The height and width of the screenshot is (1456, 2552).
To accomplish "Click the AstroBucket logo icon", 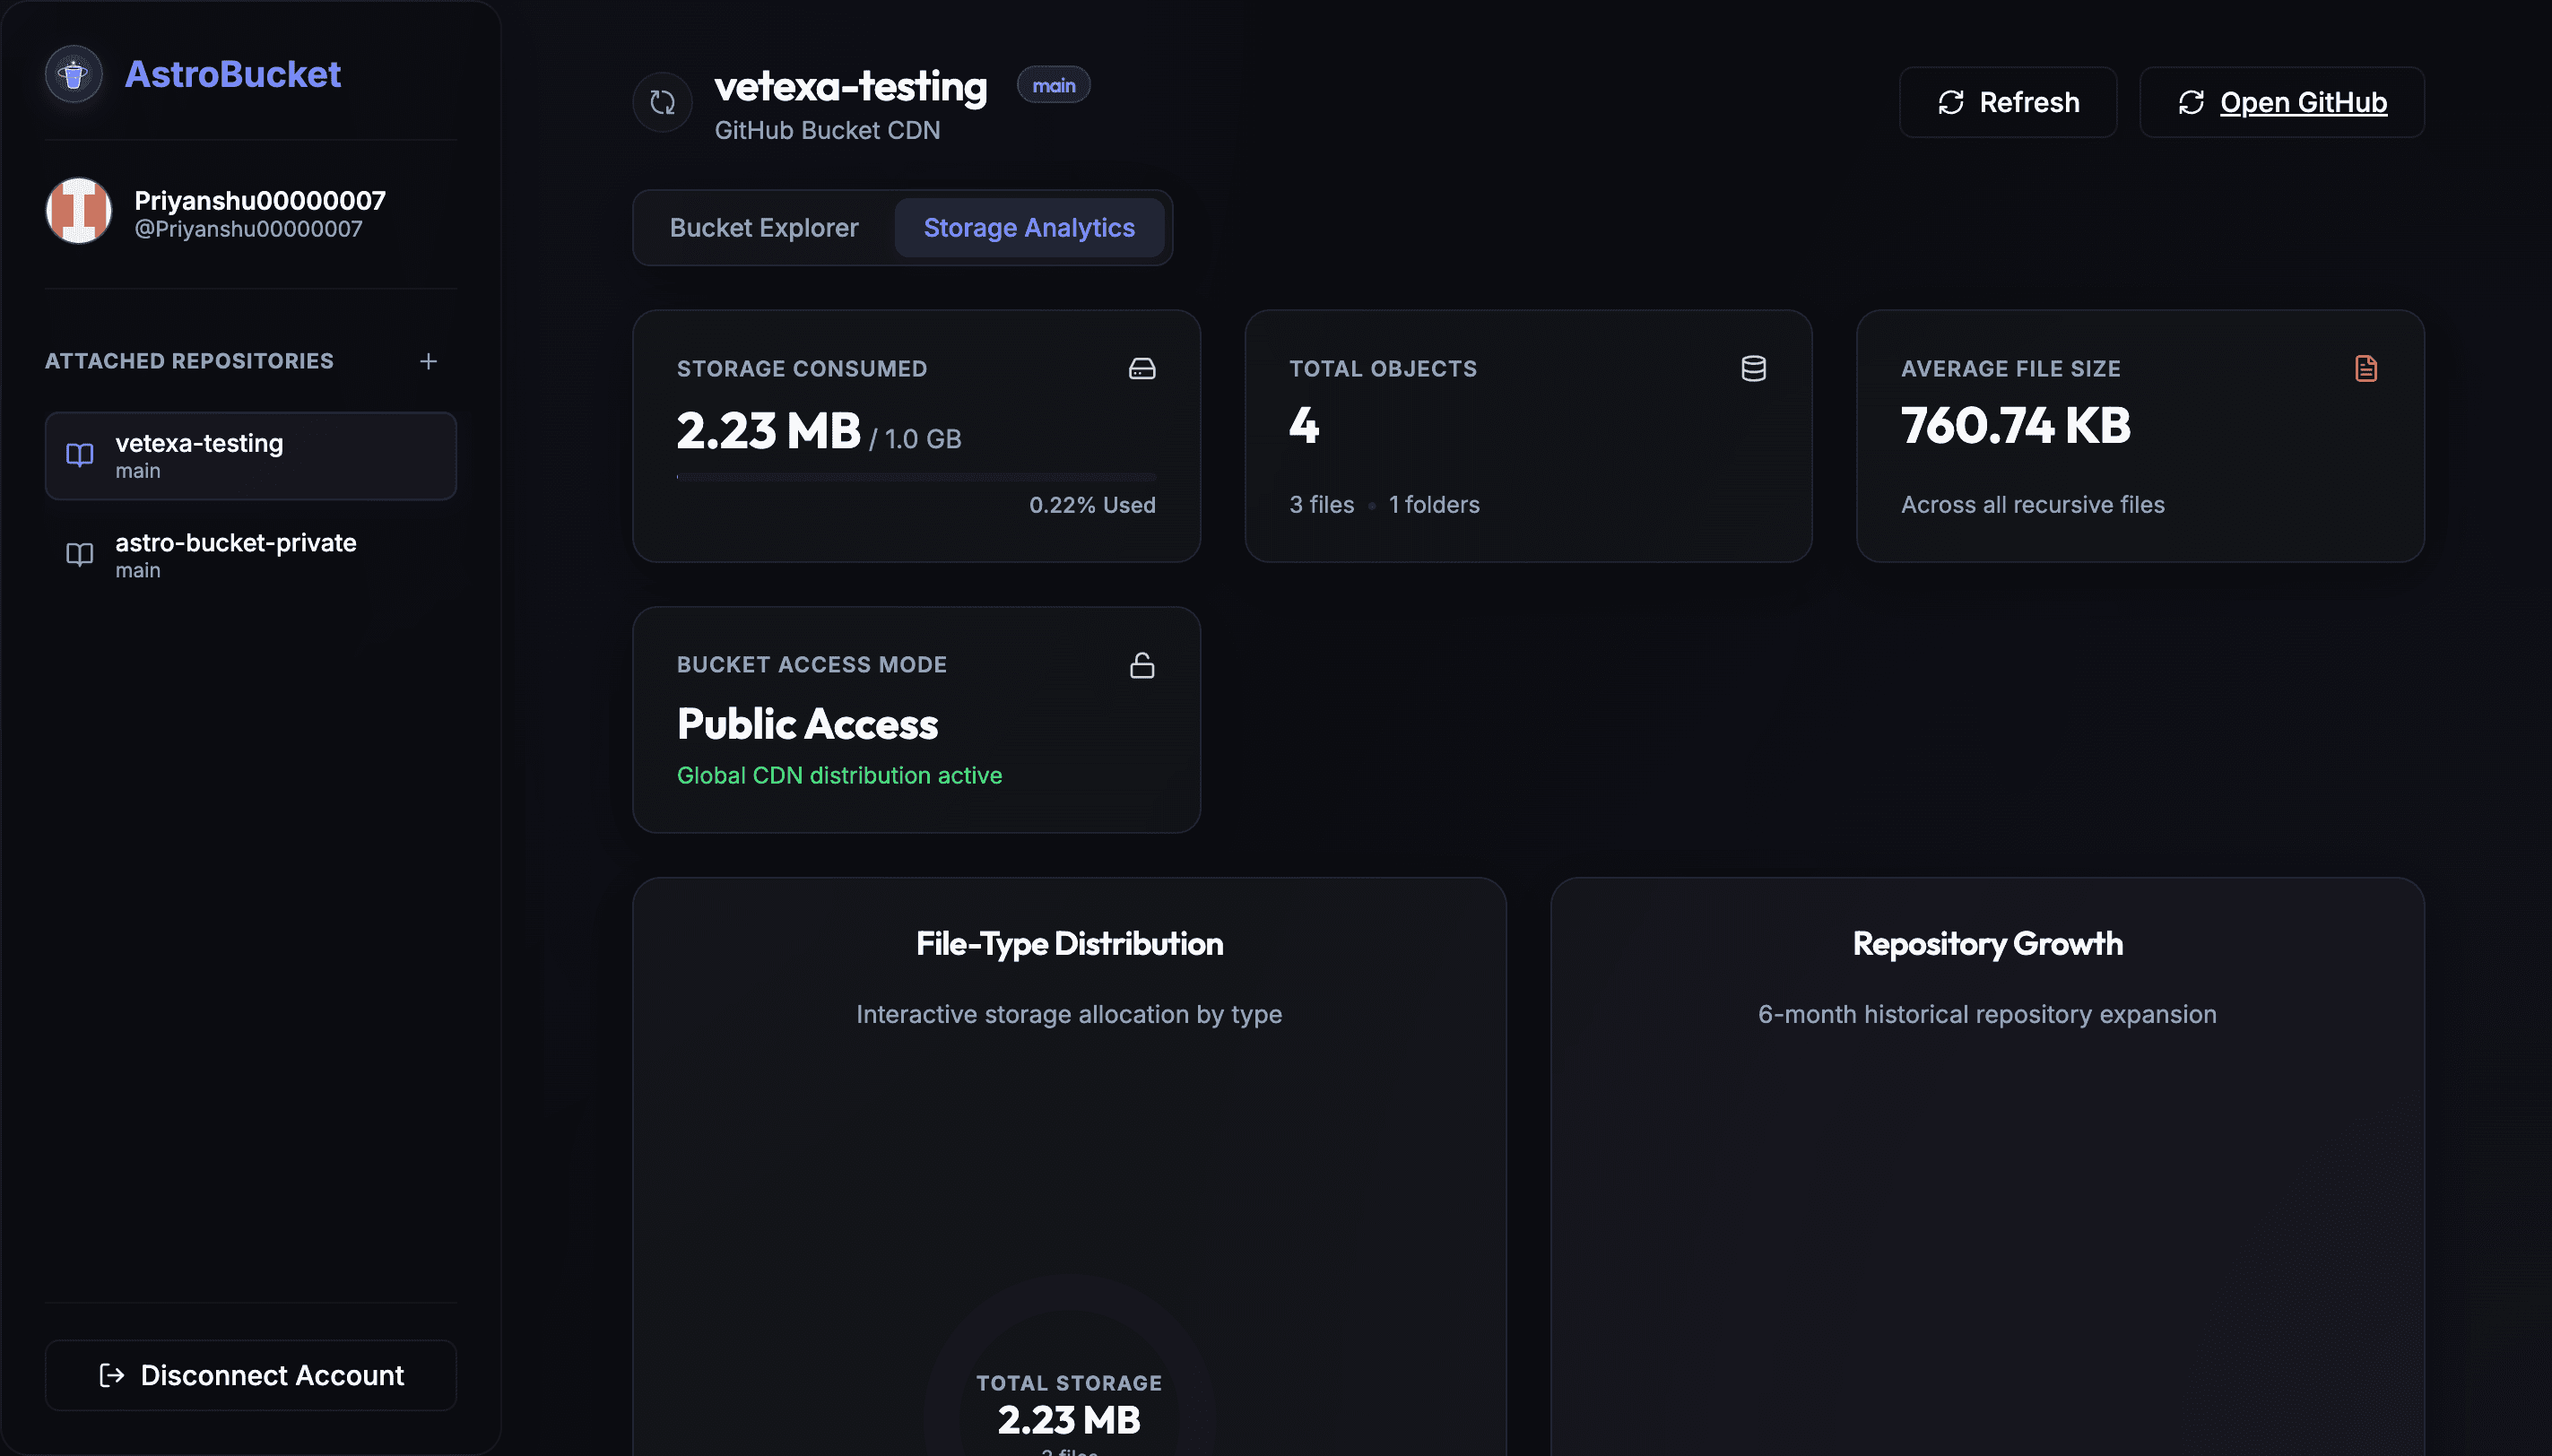I will [x=74, y=74].
